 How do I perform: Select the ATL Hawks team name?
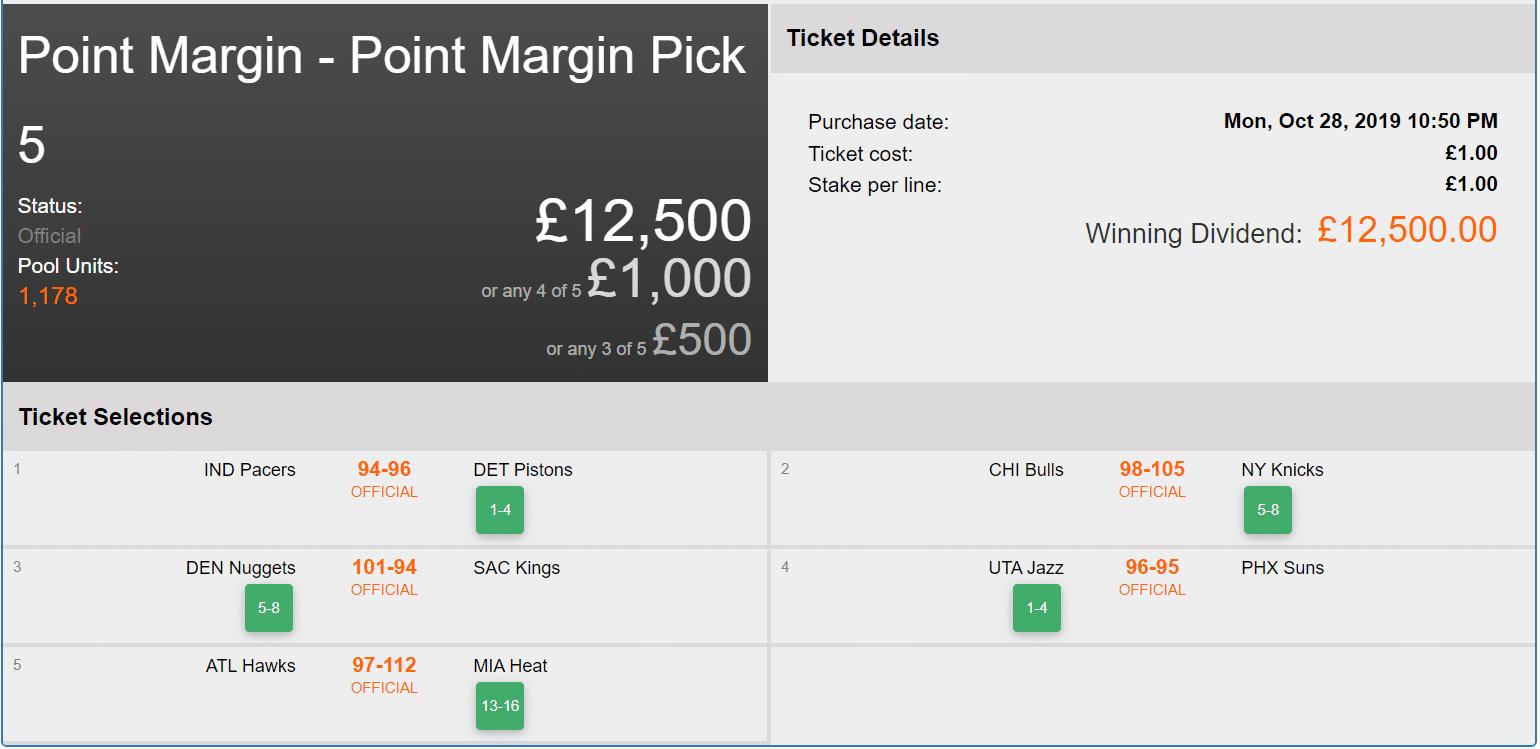[x=251, y=666]
